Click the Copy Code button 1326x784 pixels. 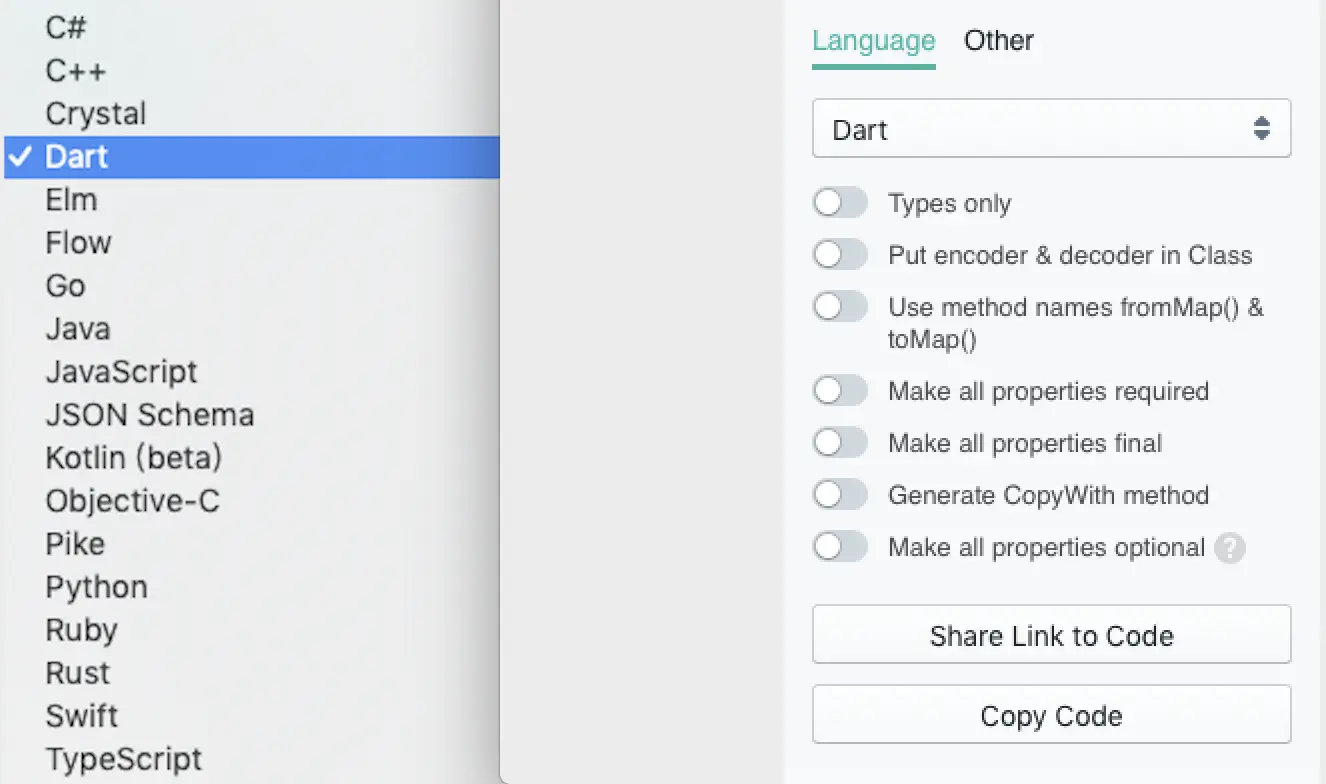coord(1051,715)
